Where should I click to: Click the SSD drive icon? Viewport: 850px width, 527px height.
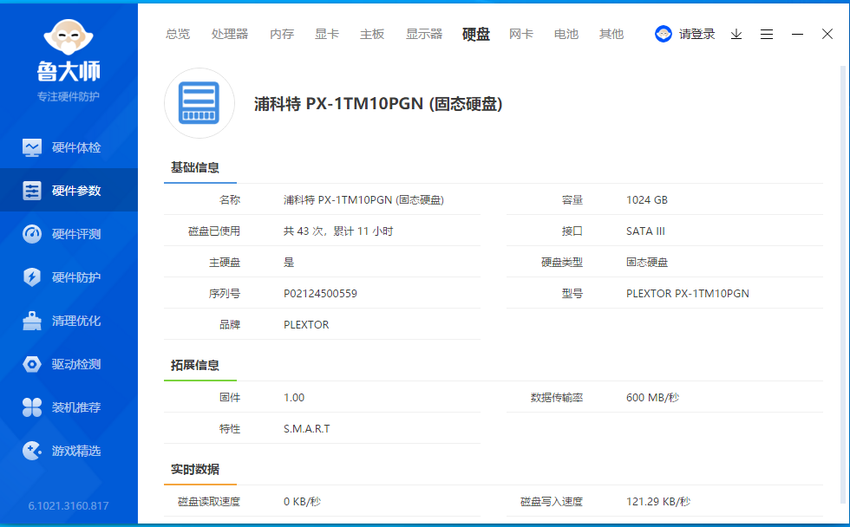[x=199, y=103]
